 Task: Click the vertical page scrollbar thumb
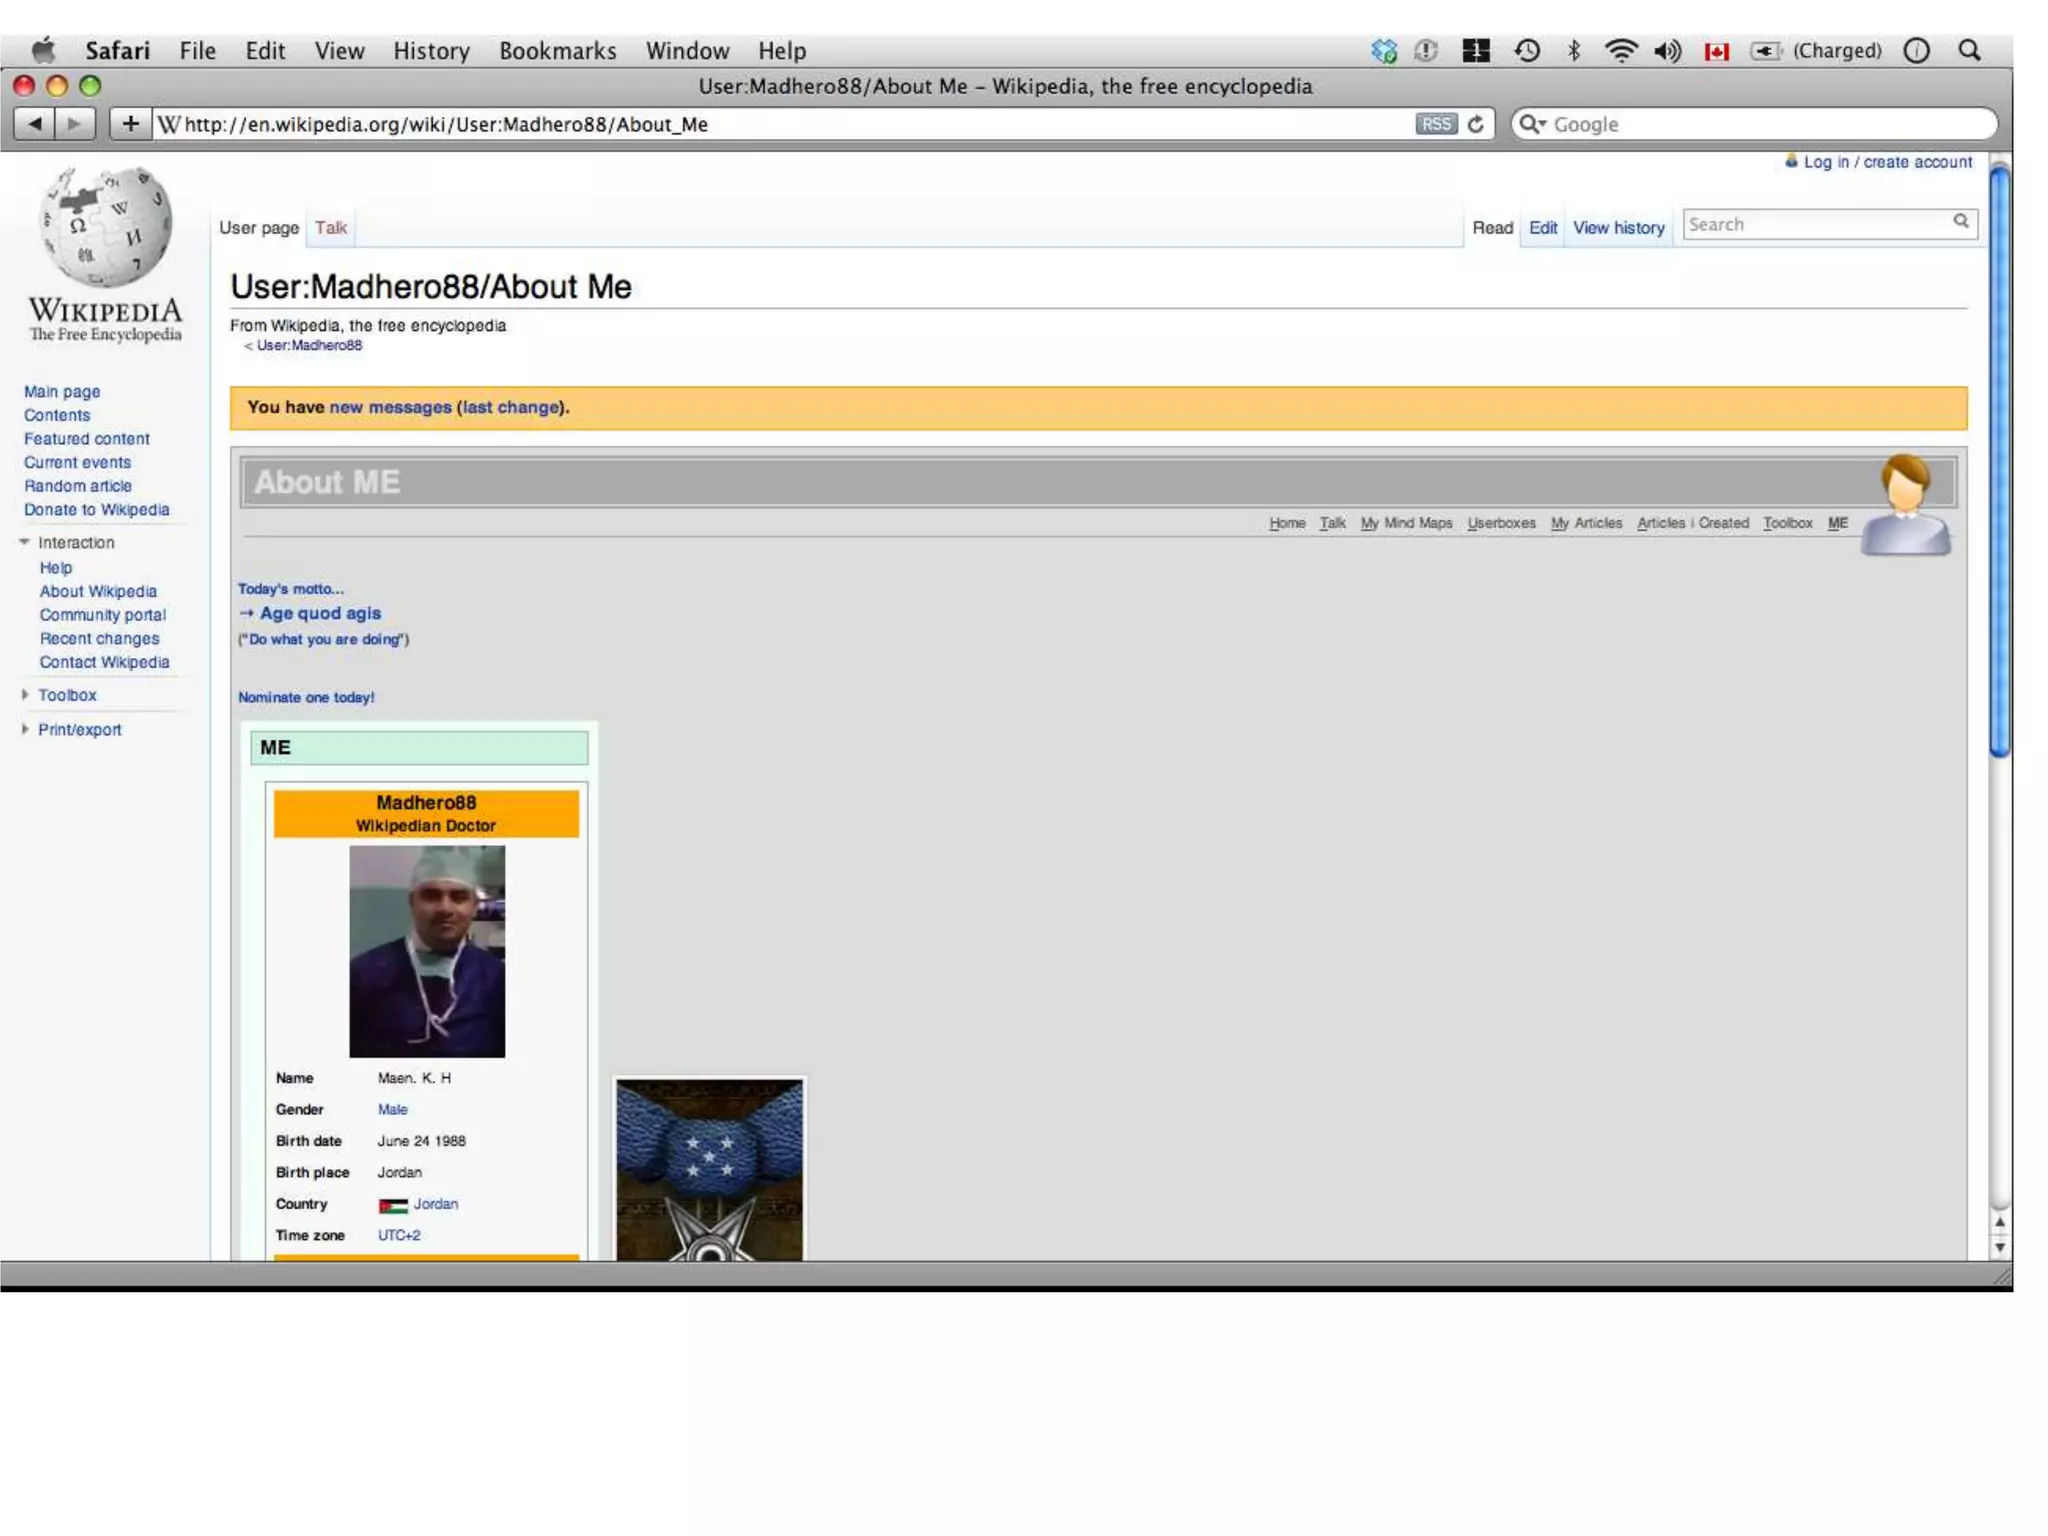pyautogui.click(x=1999, y=460)
